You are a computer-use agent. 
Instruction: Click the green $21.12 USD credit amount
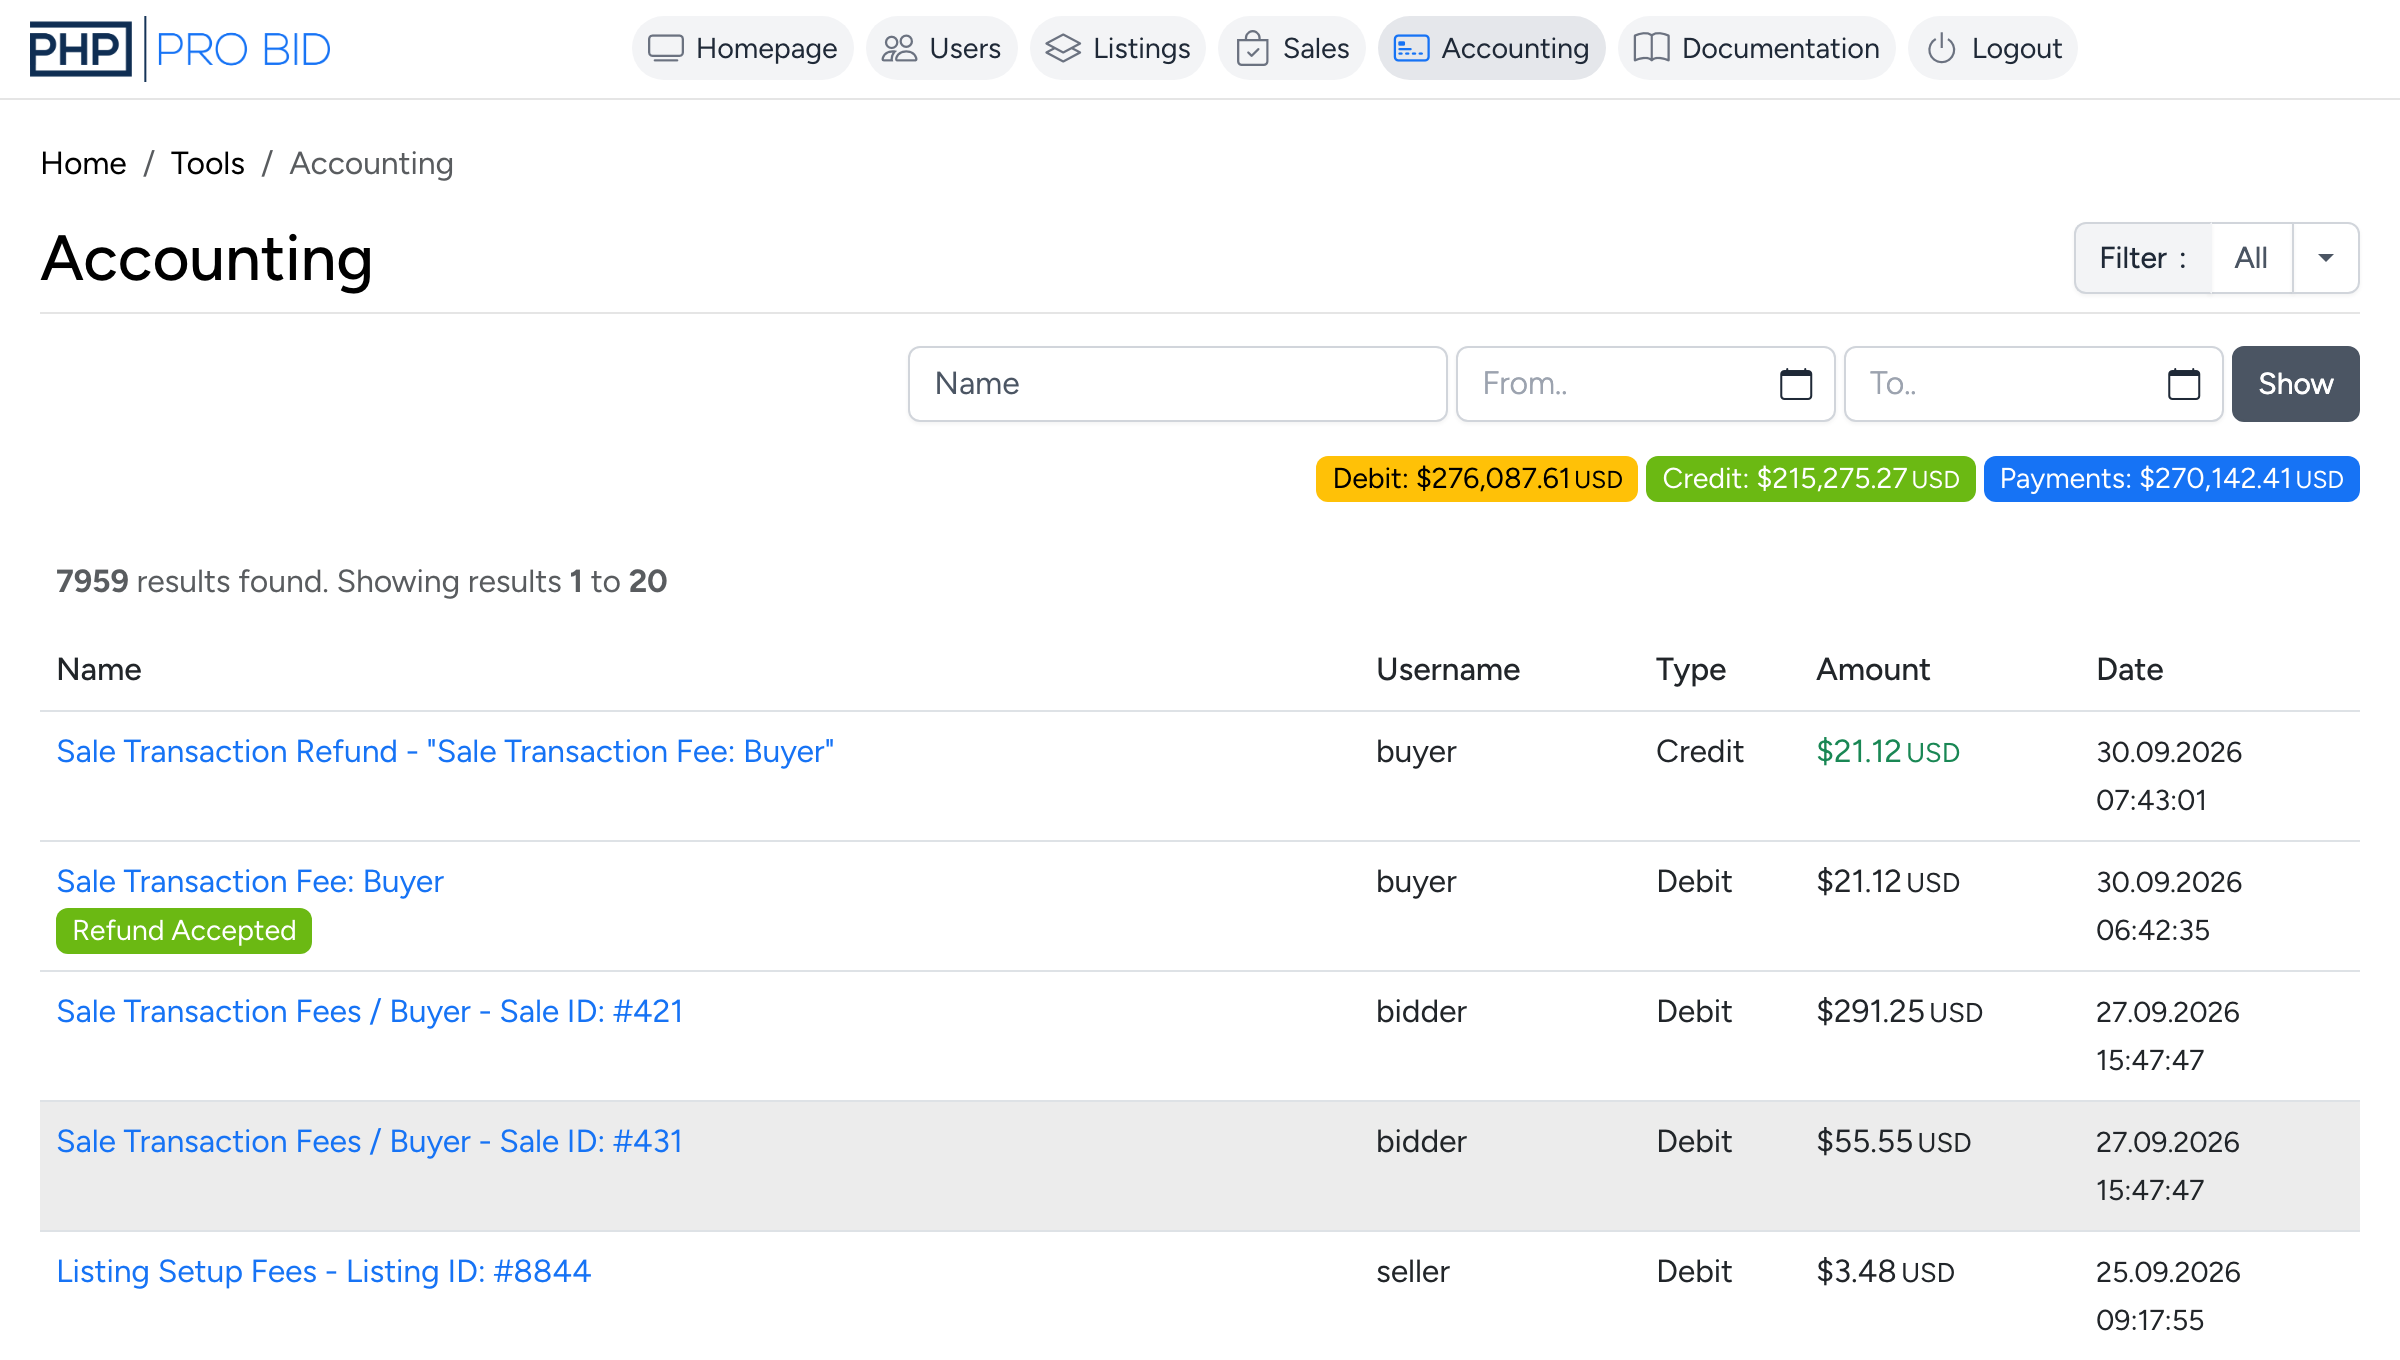coord(1888,751)
